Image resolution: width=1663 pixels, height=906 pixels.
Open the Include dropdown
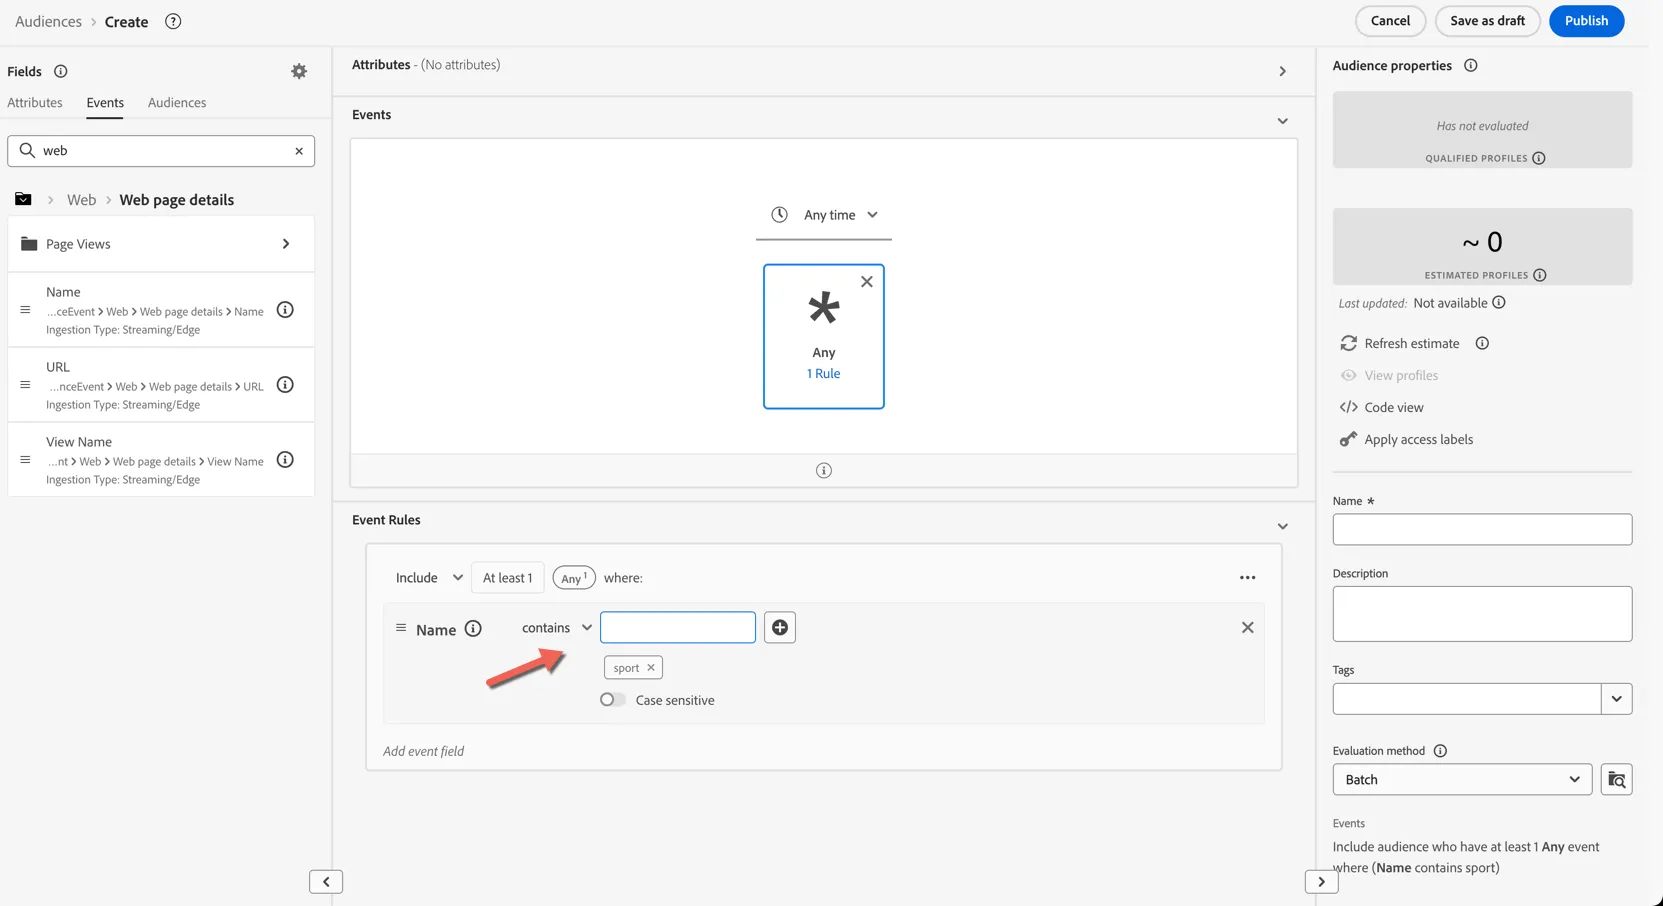point(429,578)
